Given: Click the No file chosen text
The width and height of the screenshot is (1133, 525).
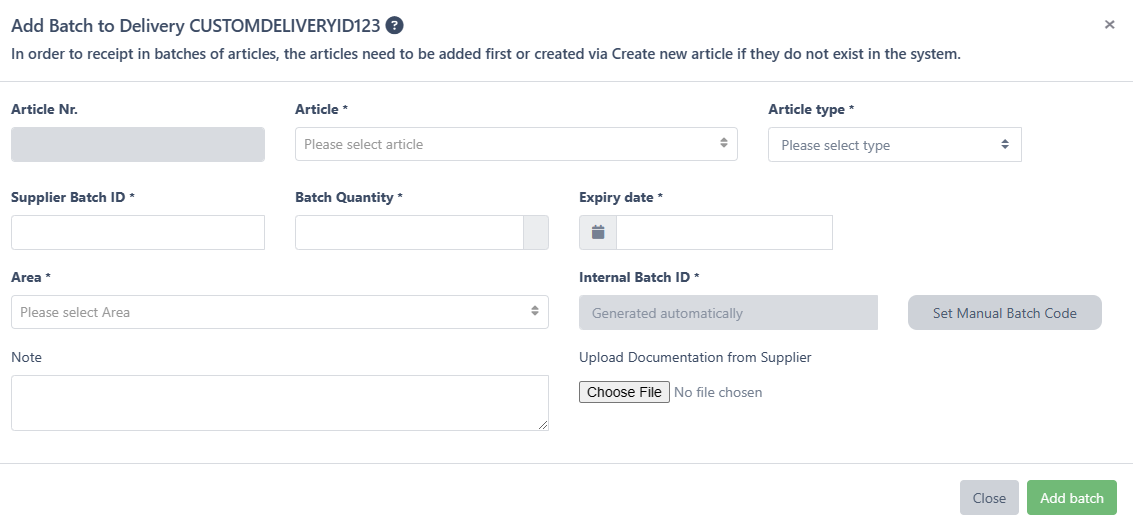Looking at the screenshot, I should pyautogui.click(x=718, y=392).
